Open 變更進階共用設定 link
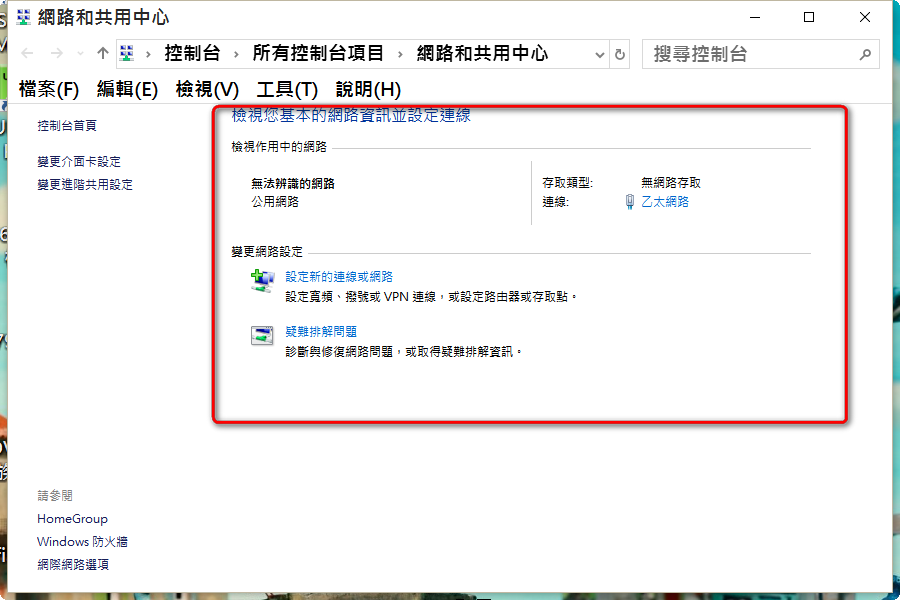900x600 pixels. 85,185
